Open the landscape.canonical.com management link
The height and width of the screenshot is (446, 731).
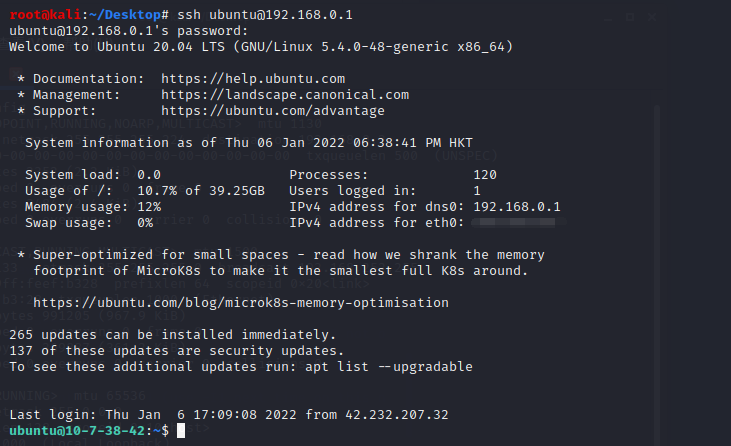[285, 95]
